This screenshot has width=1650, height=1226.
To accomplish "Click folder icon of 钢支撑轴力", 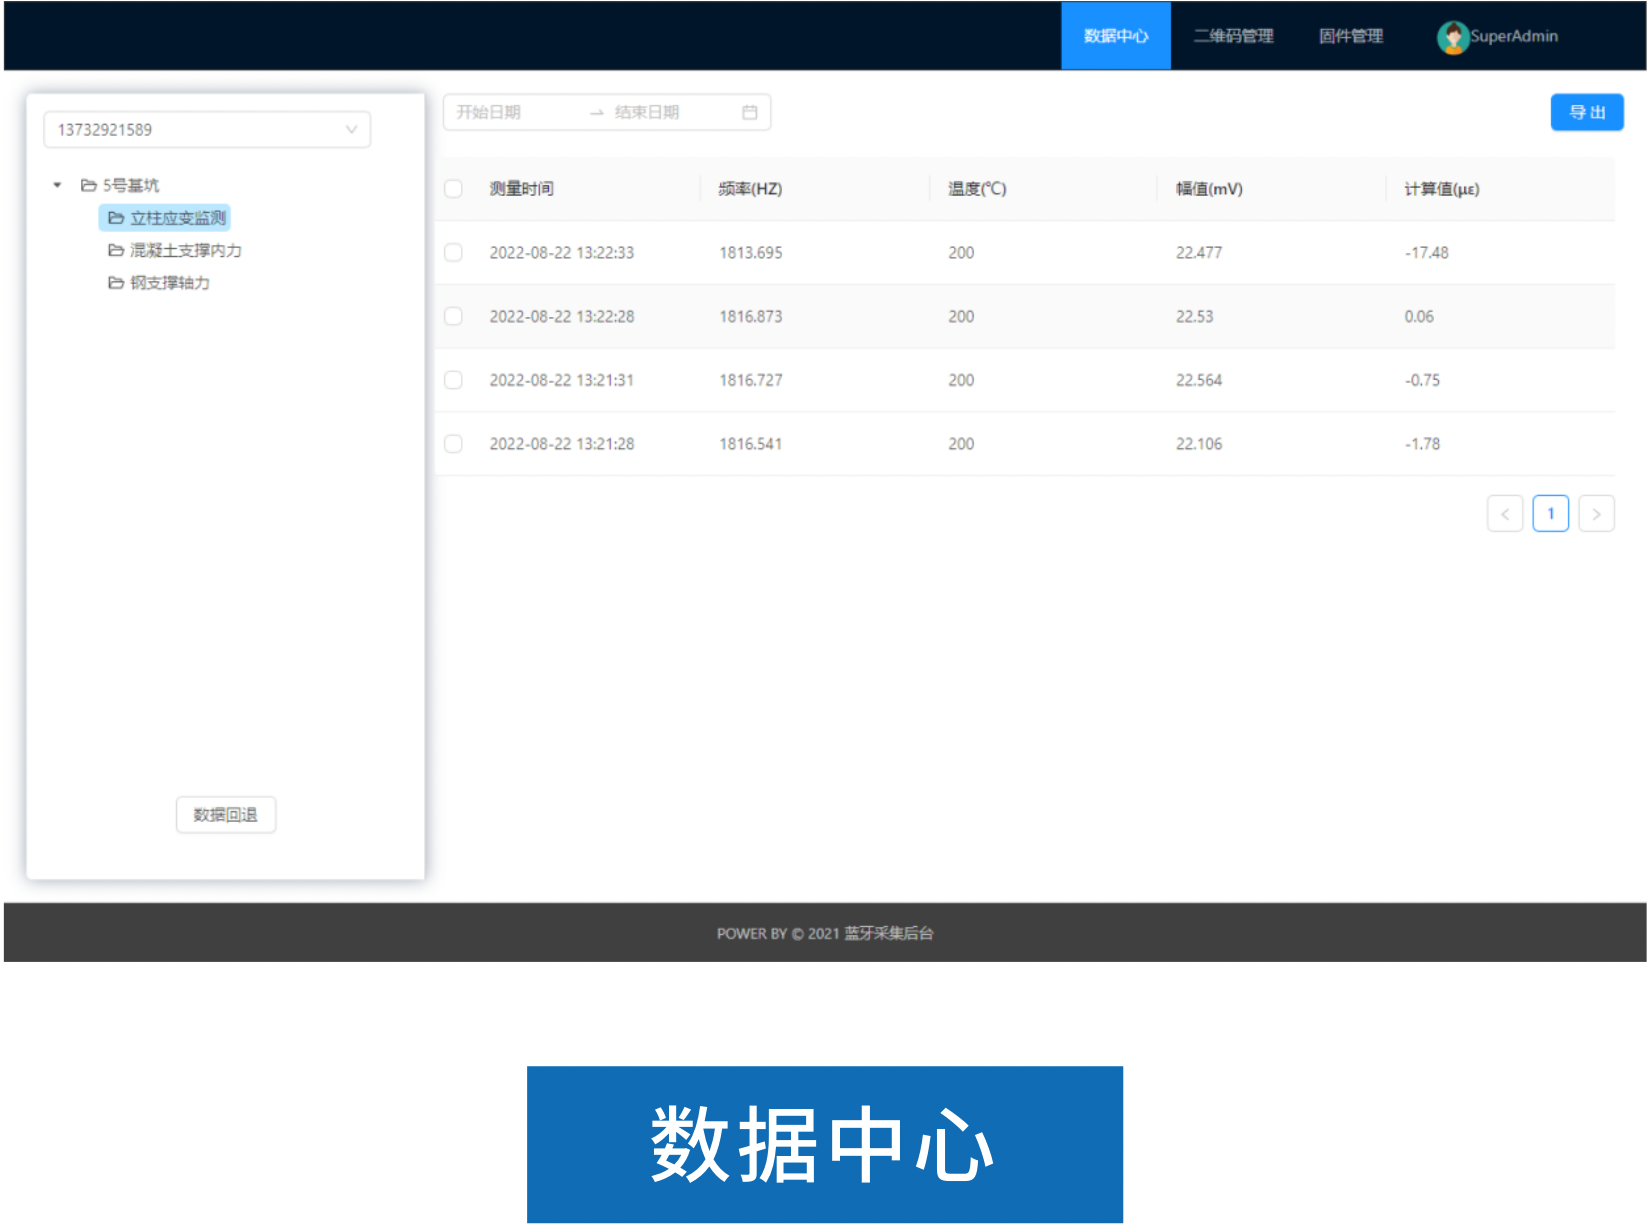I will pos(116,283).
